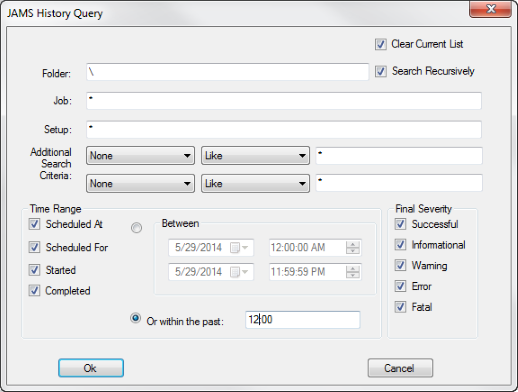Viewport: 518px width, 392px height.
Task: Uncheck the Warning severity checkbox
Action: [400, 265]
